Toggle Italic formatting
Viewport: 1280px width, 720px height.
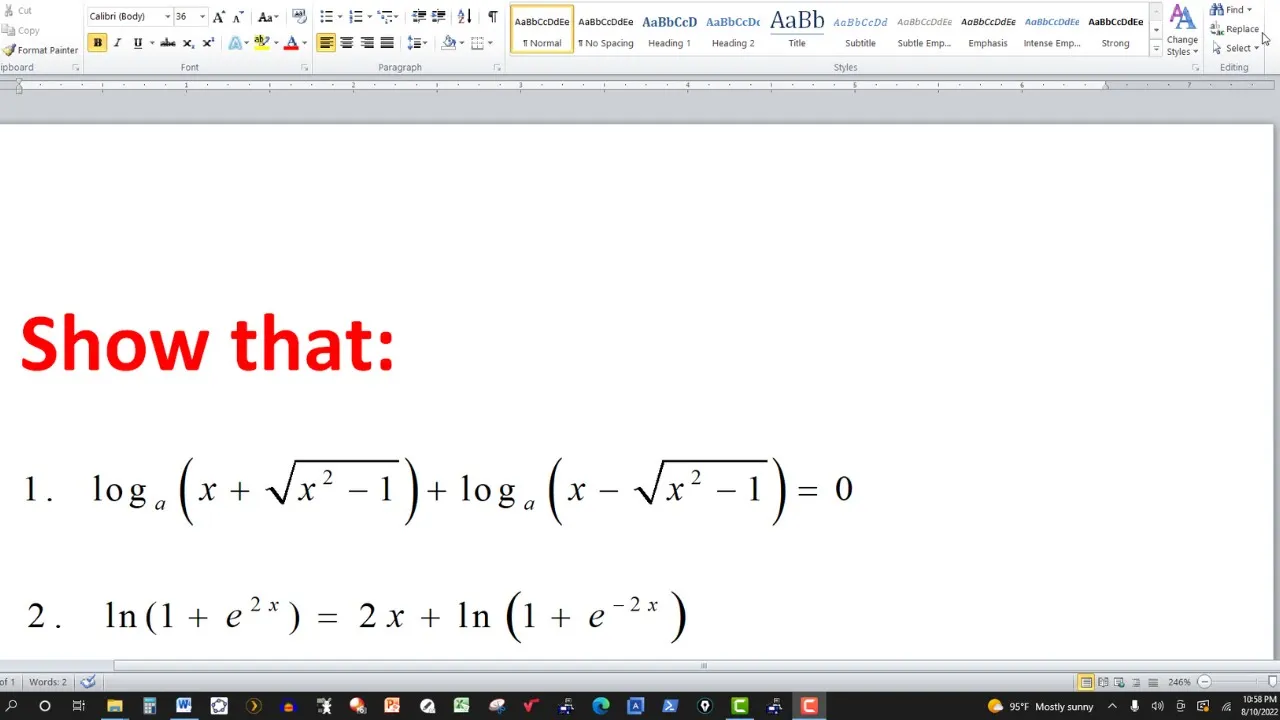point(117,43)
